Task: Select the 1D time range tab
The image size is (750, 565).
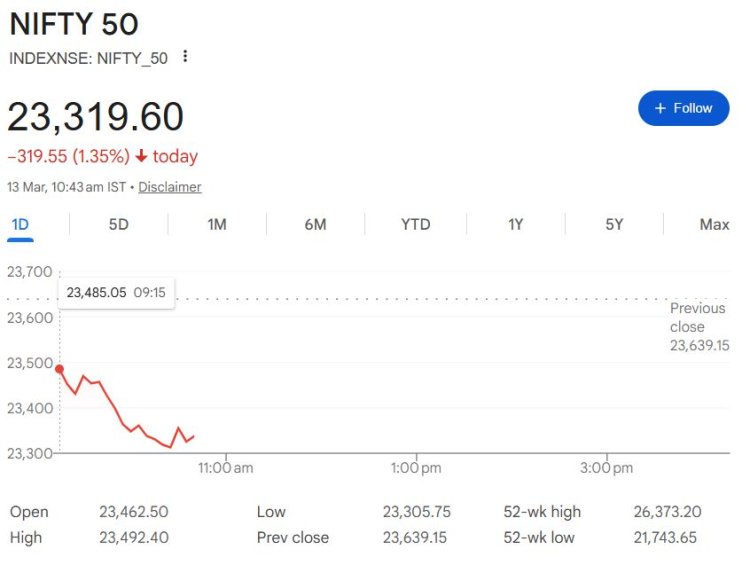Action: pyautogui.click(x=20, y=224)
